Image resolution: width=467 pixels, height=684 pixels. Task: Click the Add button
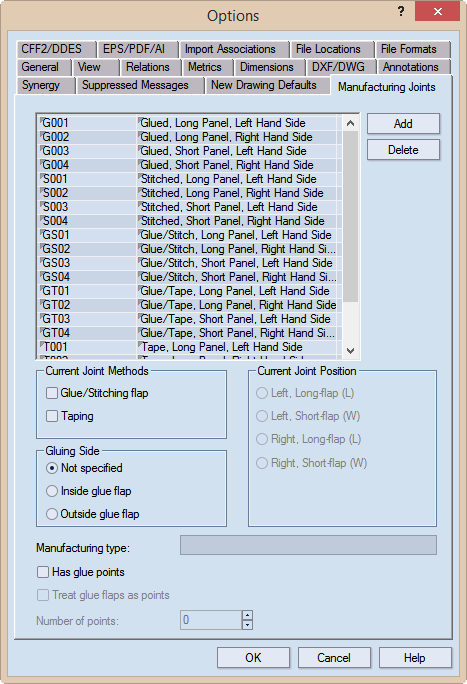pyautogui.click(x=403, y=124)
